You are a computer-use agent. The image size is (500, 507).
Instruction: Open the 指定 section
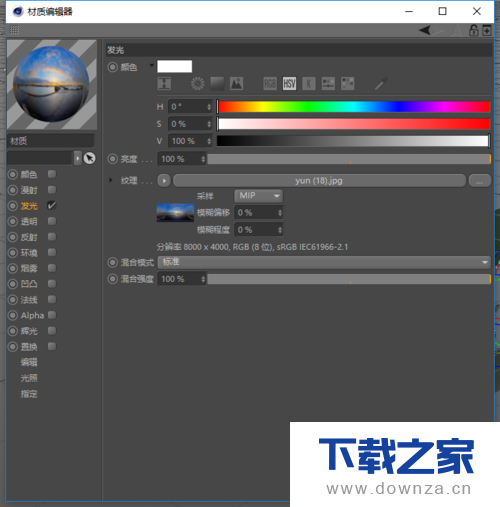[29, 394]
